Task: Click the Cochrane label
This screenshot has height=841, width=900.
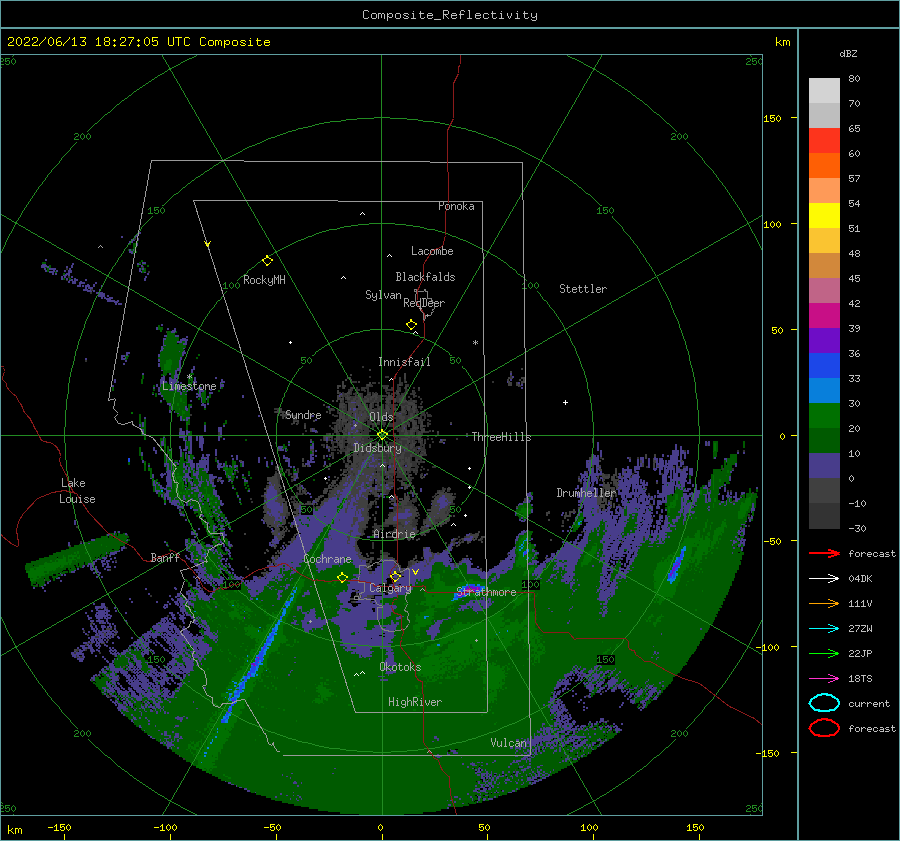Action: (327, 559)
